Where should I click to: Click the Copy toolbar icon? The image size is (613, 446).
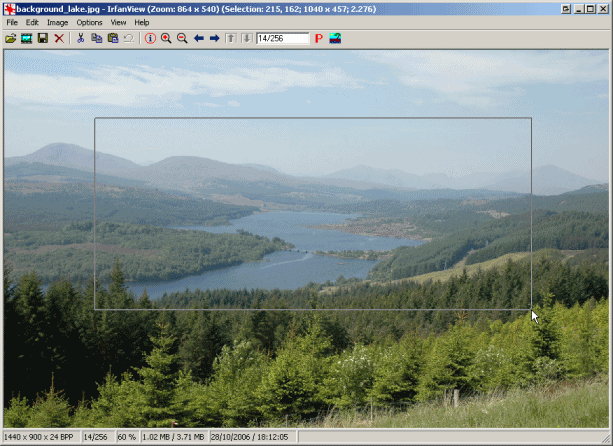[97, 38]
